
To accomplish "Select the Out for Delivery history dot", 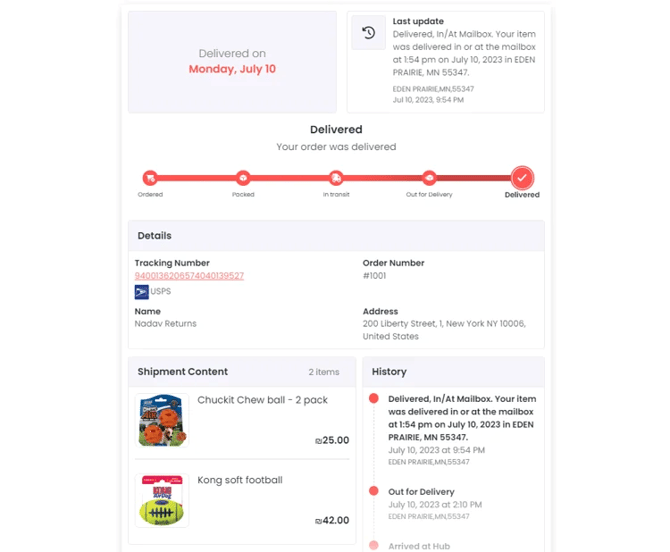I will tap(374, 491).
